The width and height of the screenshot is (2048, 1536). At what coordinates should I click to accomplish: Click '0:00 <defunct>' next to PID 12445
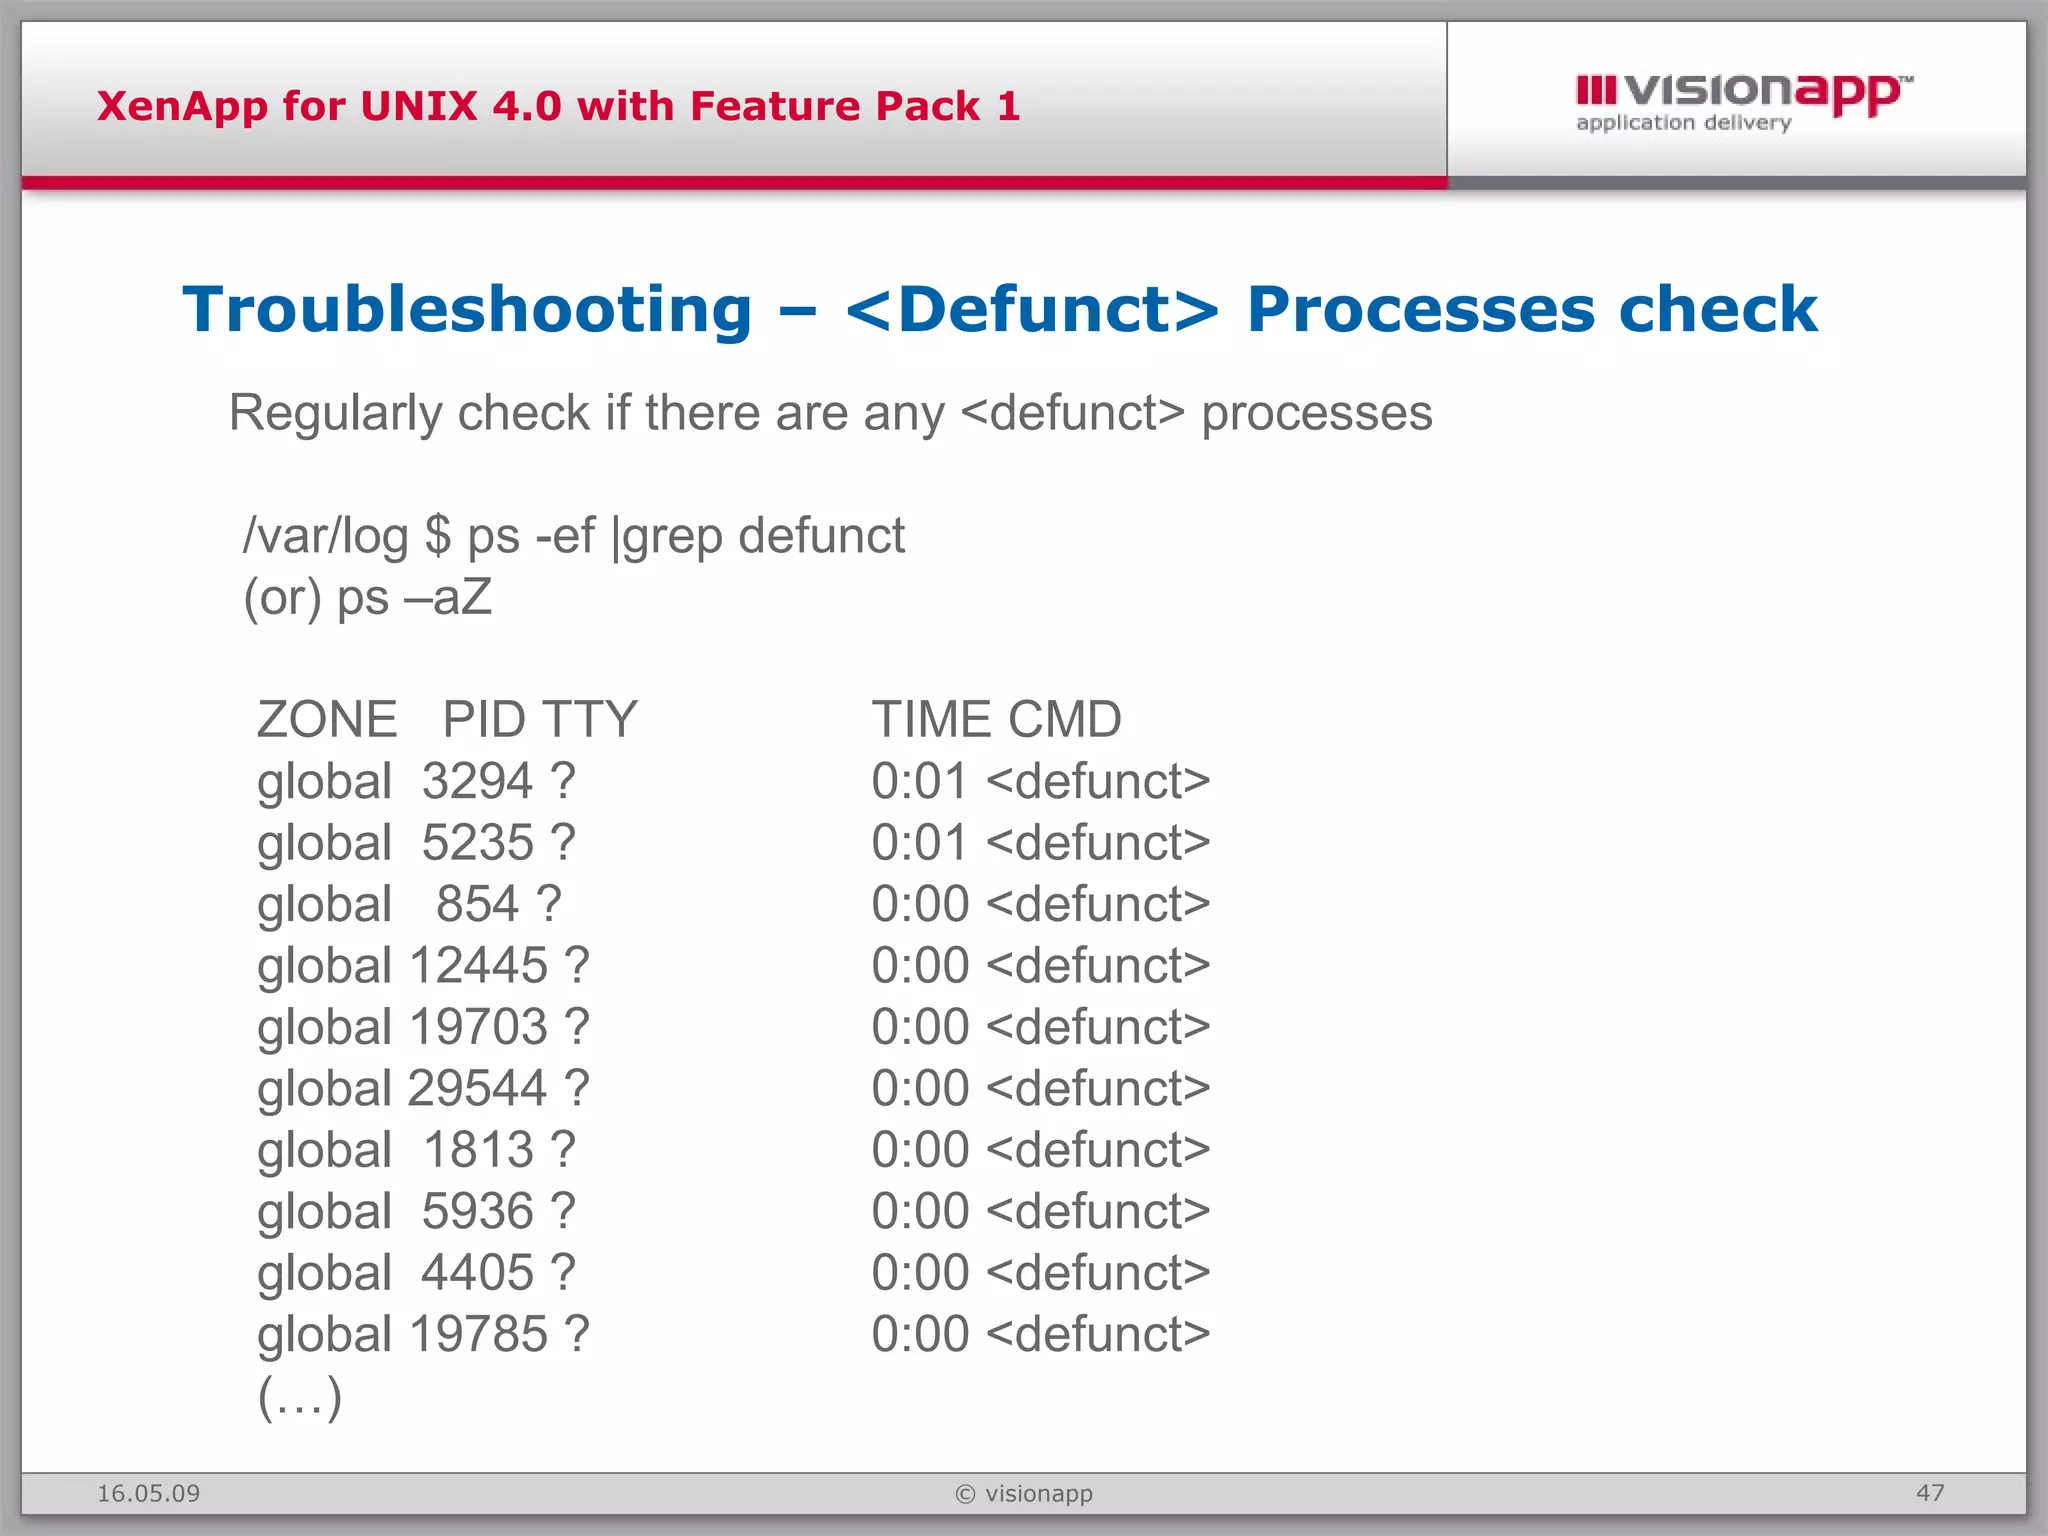coord(1041,966)
